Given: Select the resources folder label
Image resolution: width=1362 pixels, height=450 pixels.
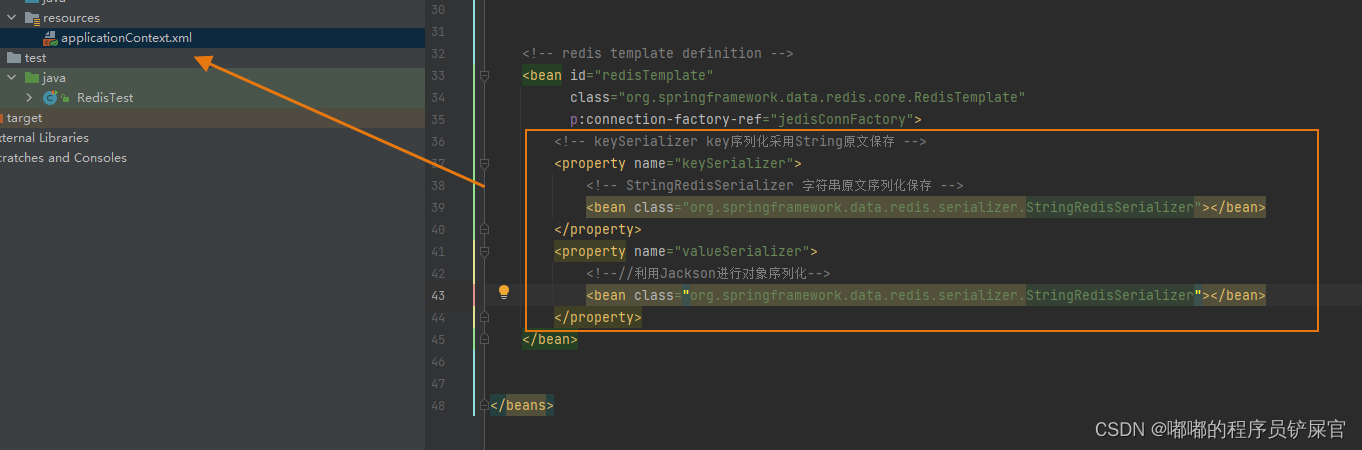Looking at the screenshot, I should tap(71, 18).
